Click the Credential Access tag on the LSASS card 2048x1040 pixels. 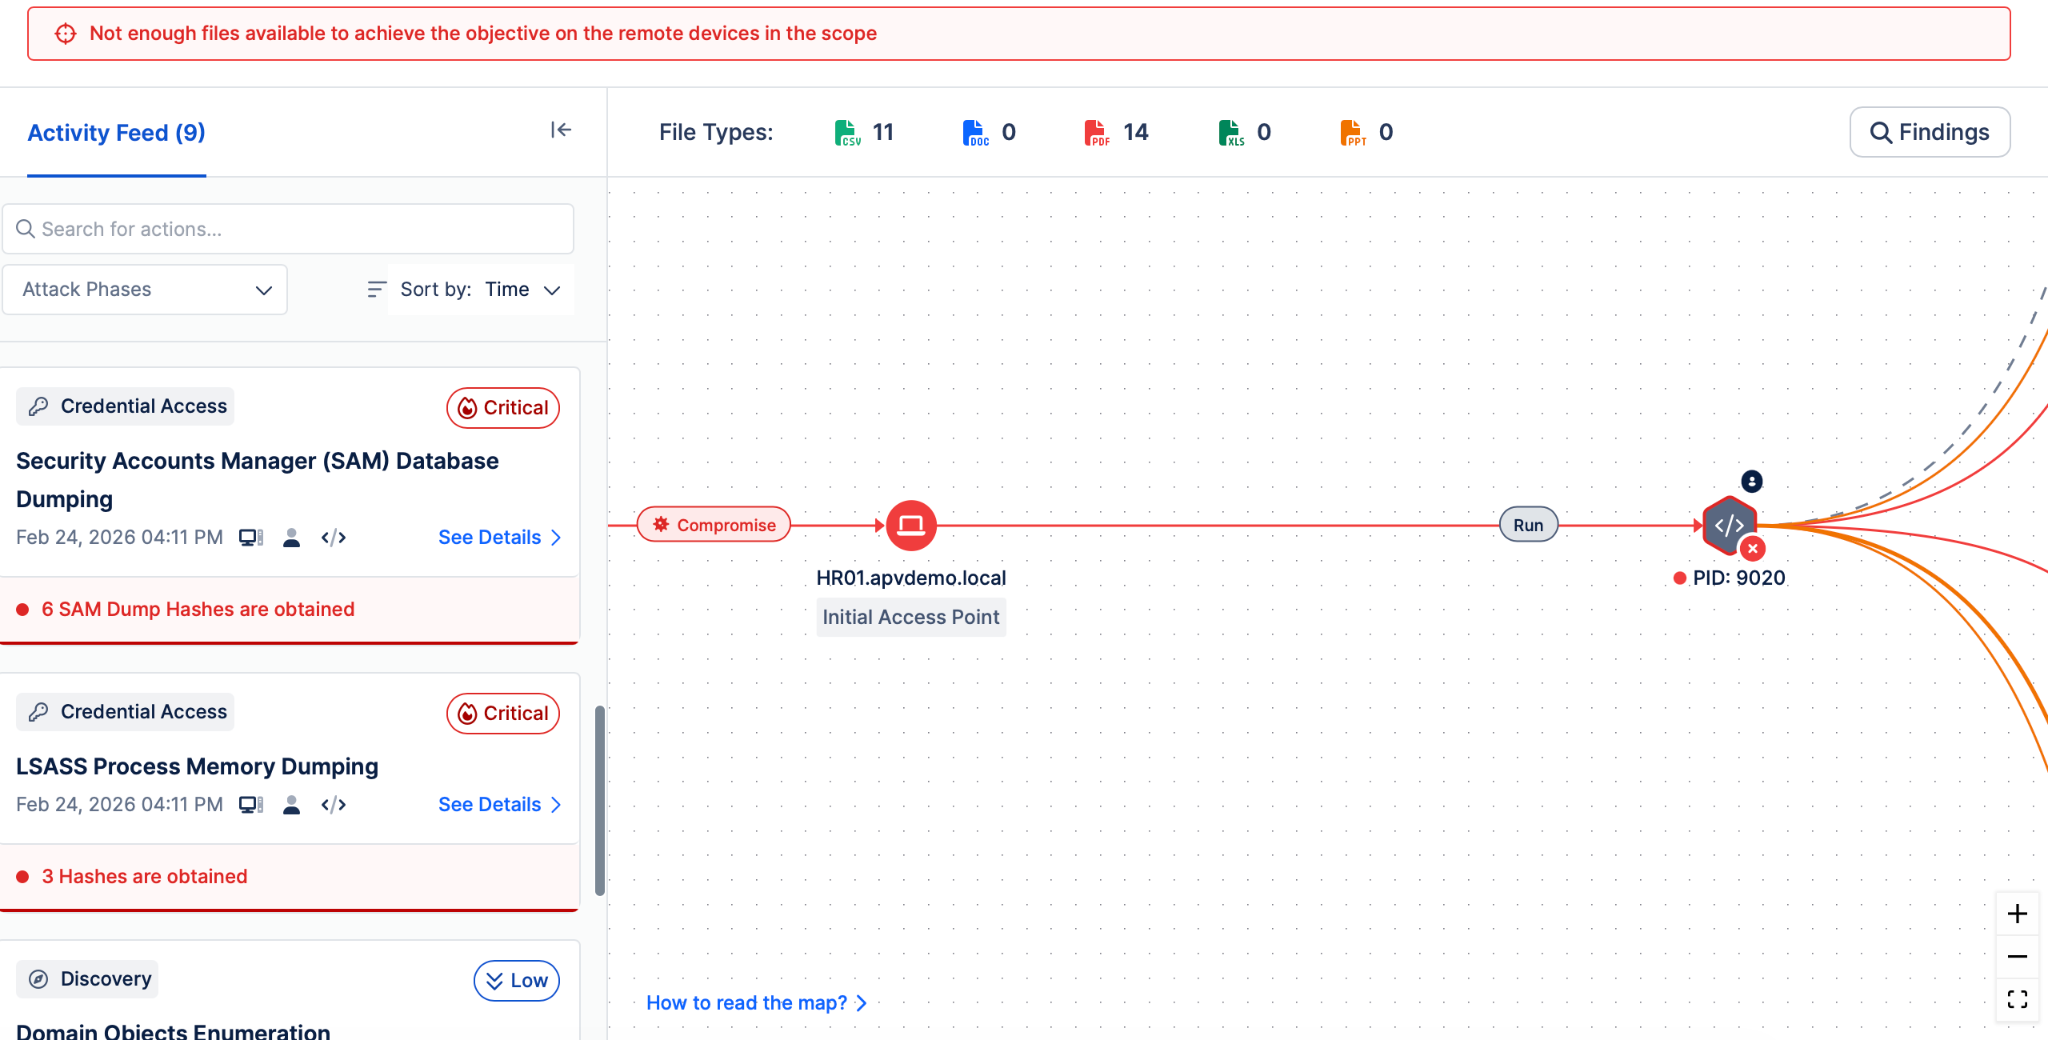(x=126, y=712)
